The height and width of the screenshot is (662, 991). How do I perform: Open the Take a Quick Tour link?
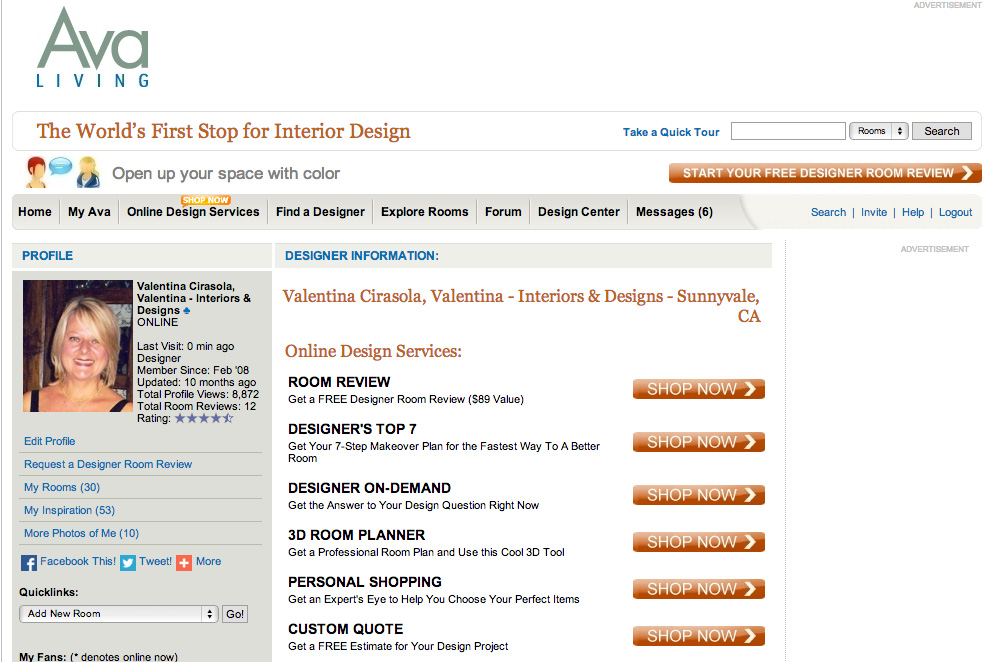pos(671,132)
